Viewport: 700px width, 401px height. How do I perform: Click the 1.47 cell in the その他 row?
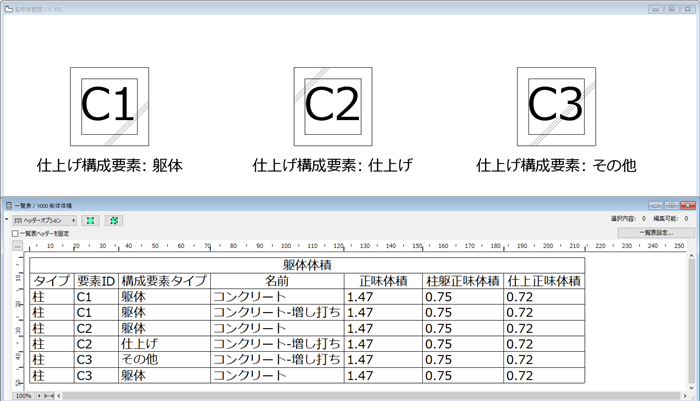[383, 359]
